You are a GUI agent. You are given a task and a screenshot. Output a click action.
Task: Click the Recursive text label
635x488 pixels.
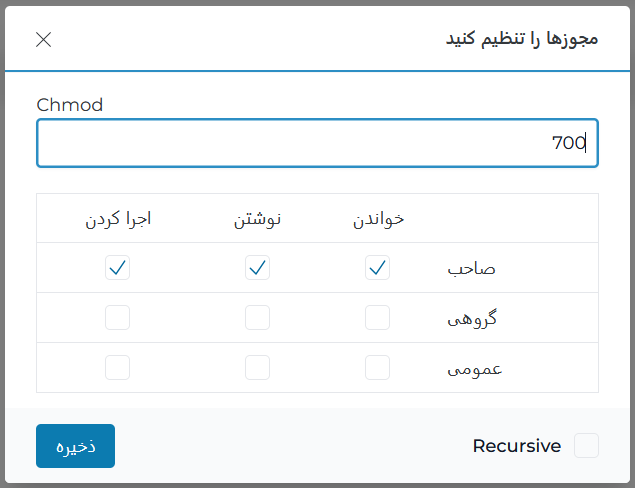coord(516,446)
